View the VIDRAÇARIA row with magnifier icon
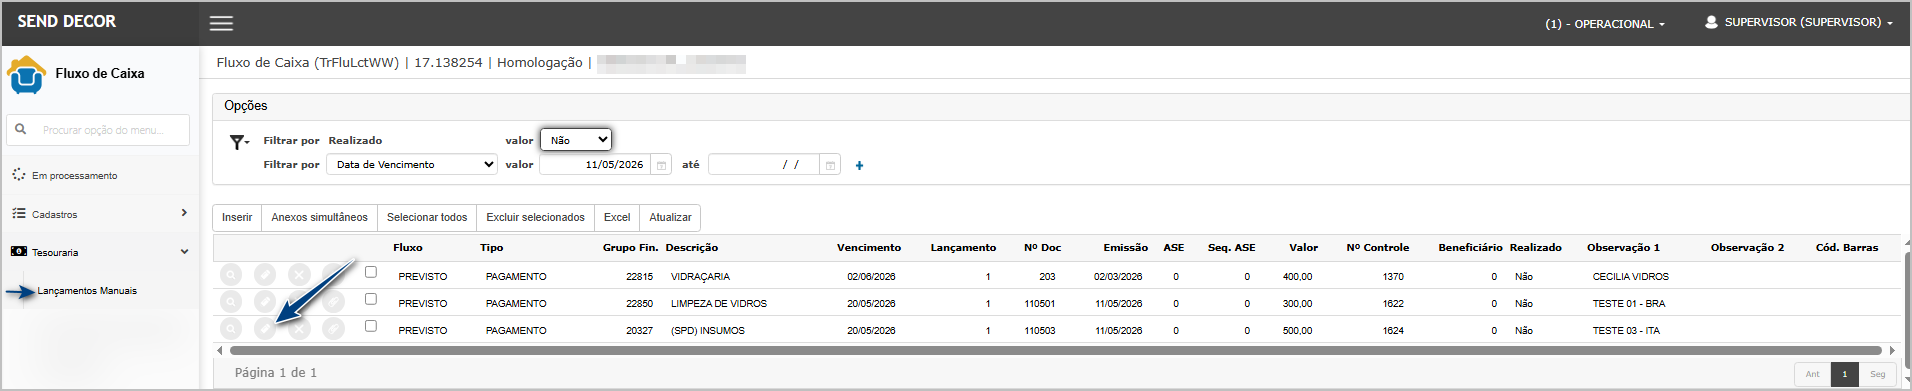 (231, 274)
